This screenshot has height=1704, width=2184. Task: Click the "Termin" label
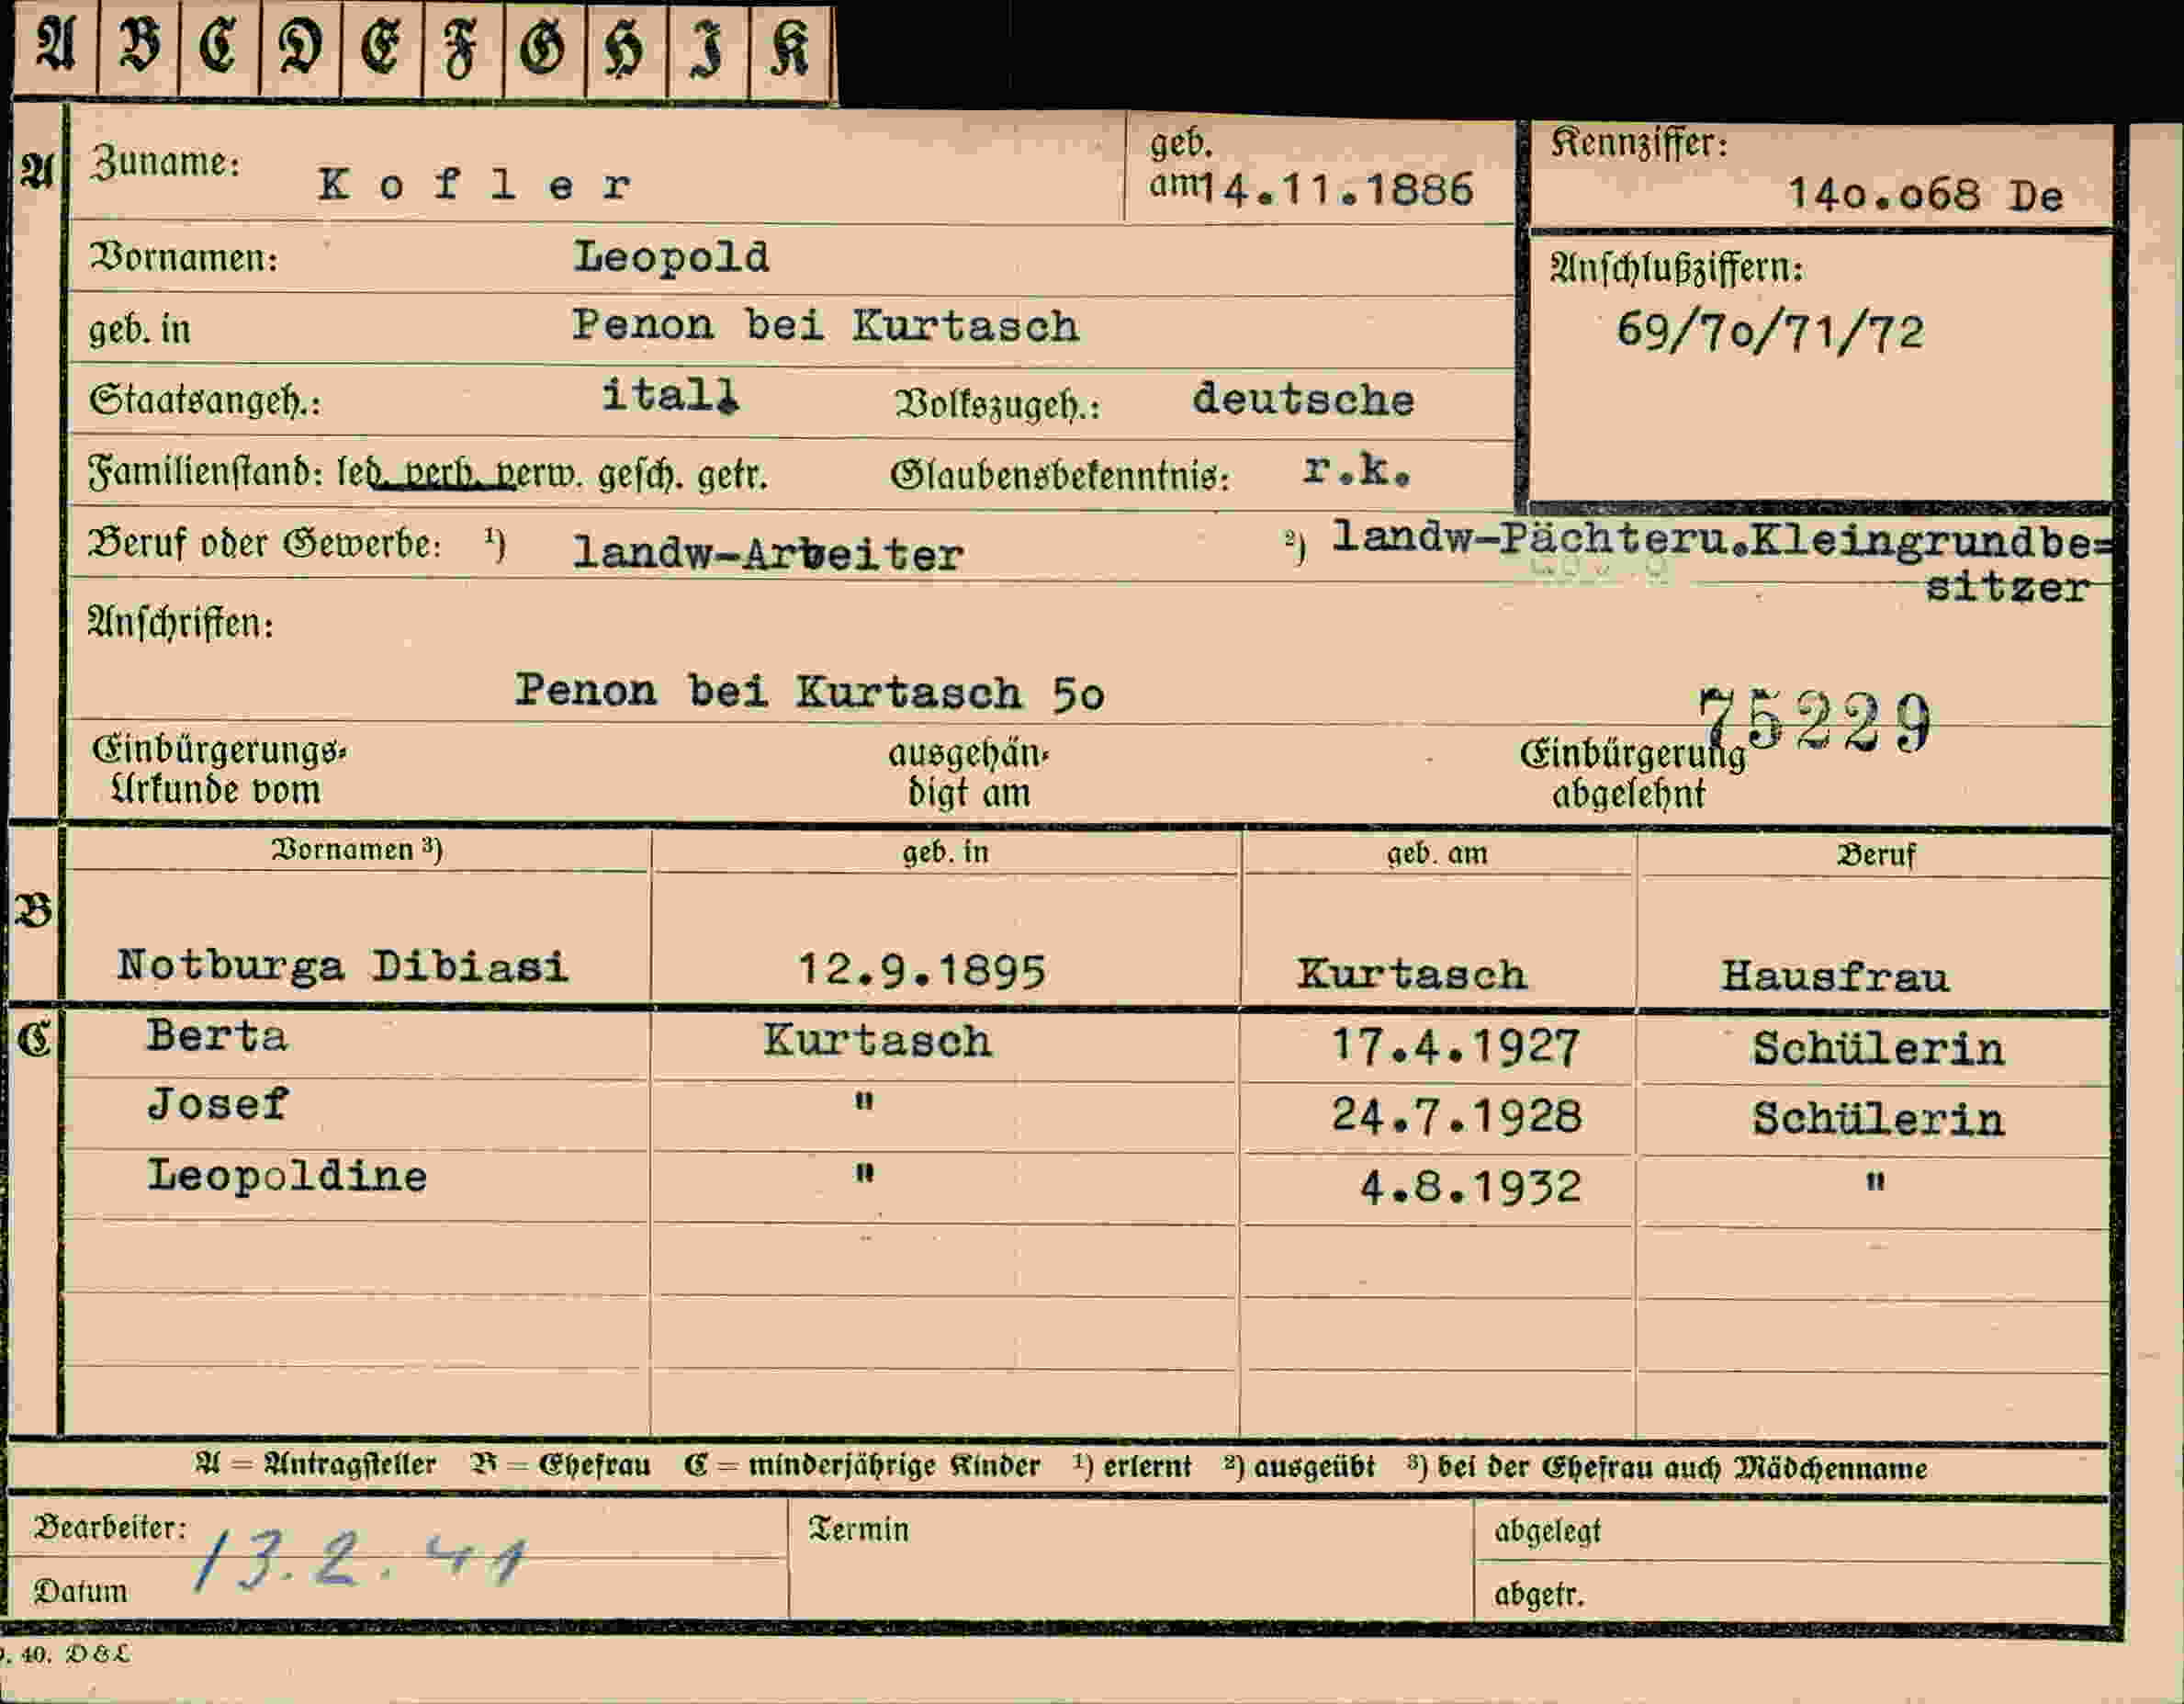[x=859, y=1529]
